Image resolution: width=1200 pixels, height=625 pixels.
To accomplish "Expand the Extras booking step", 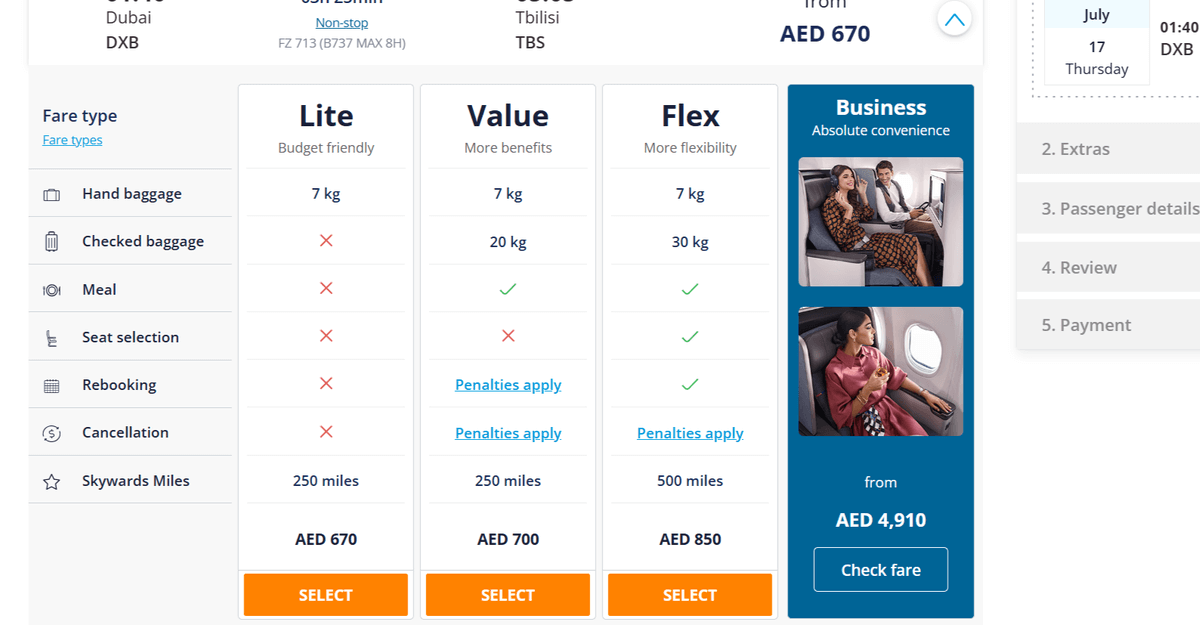I will click(x=1108, y=149).
